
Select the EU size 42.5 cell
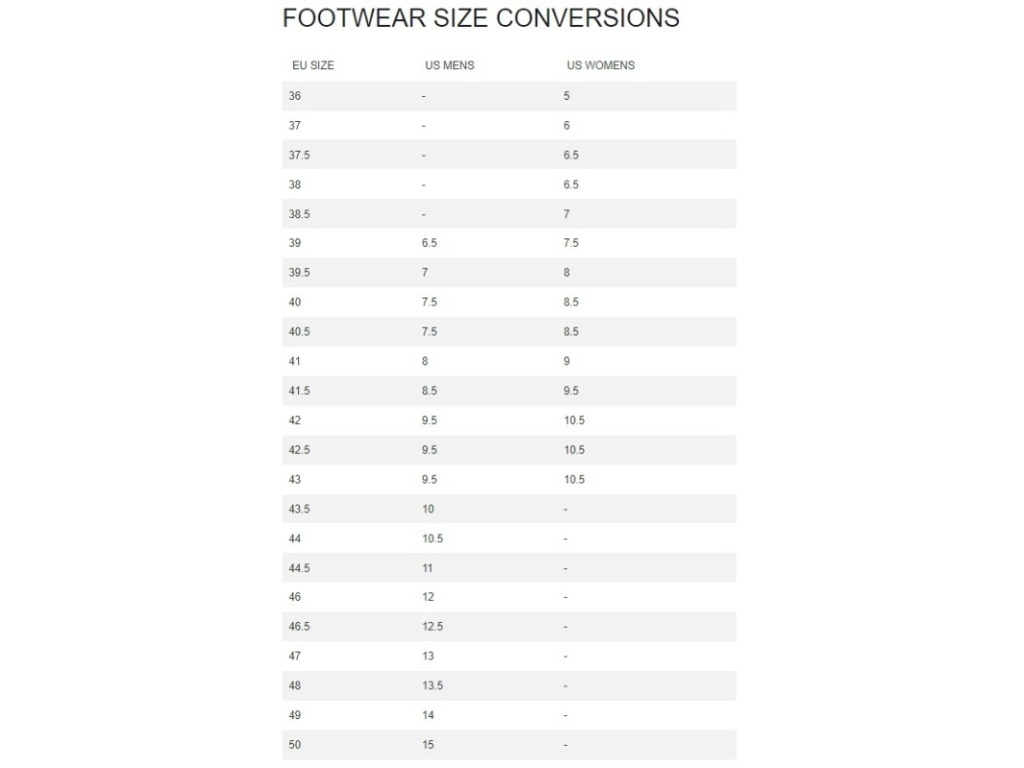pos(299,450)
